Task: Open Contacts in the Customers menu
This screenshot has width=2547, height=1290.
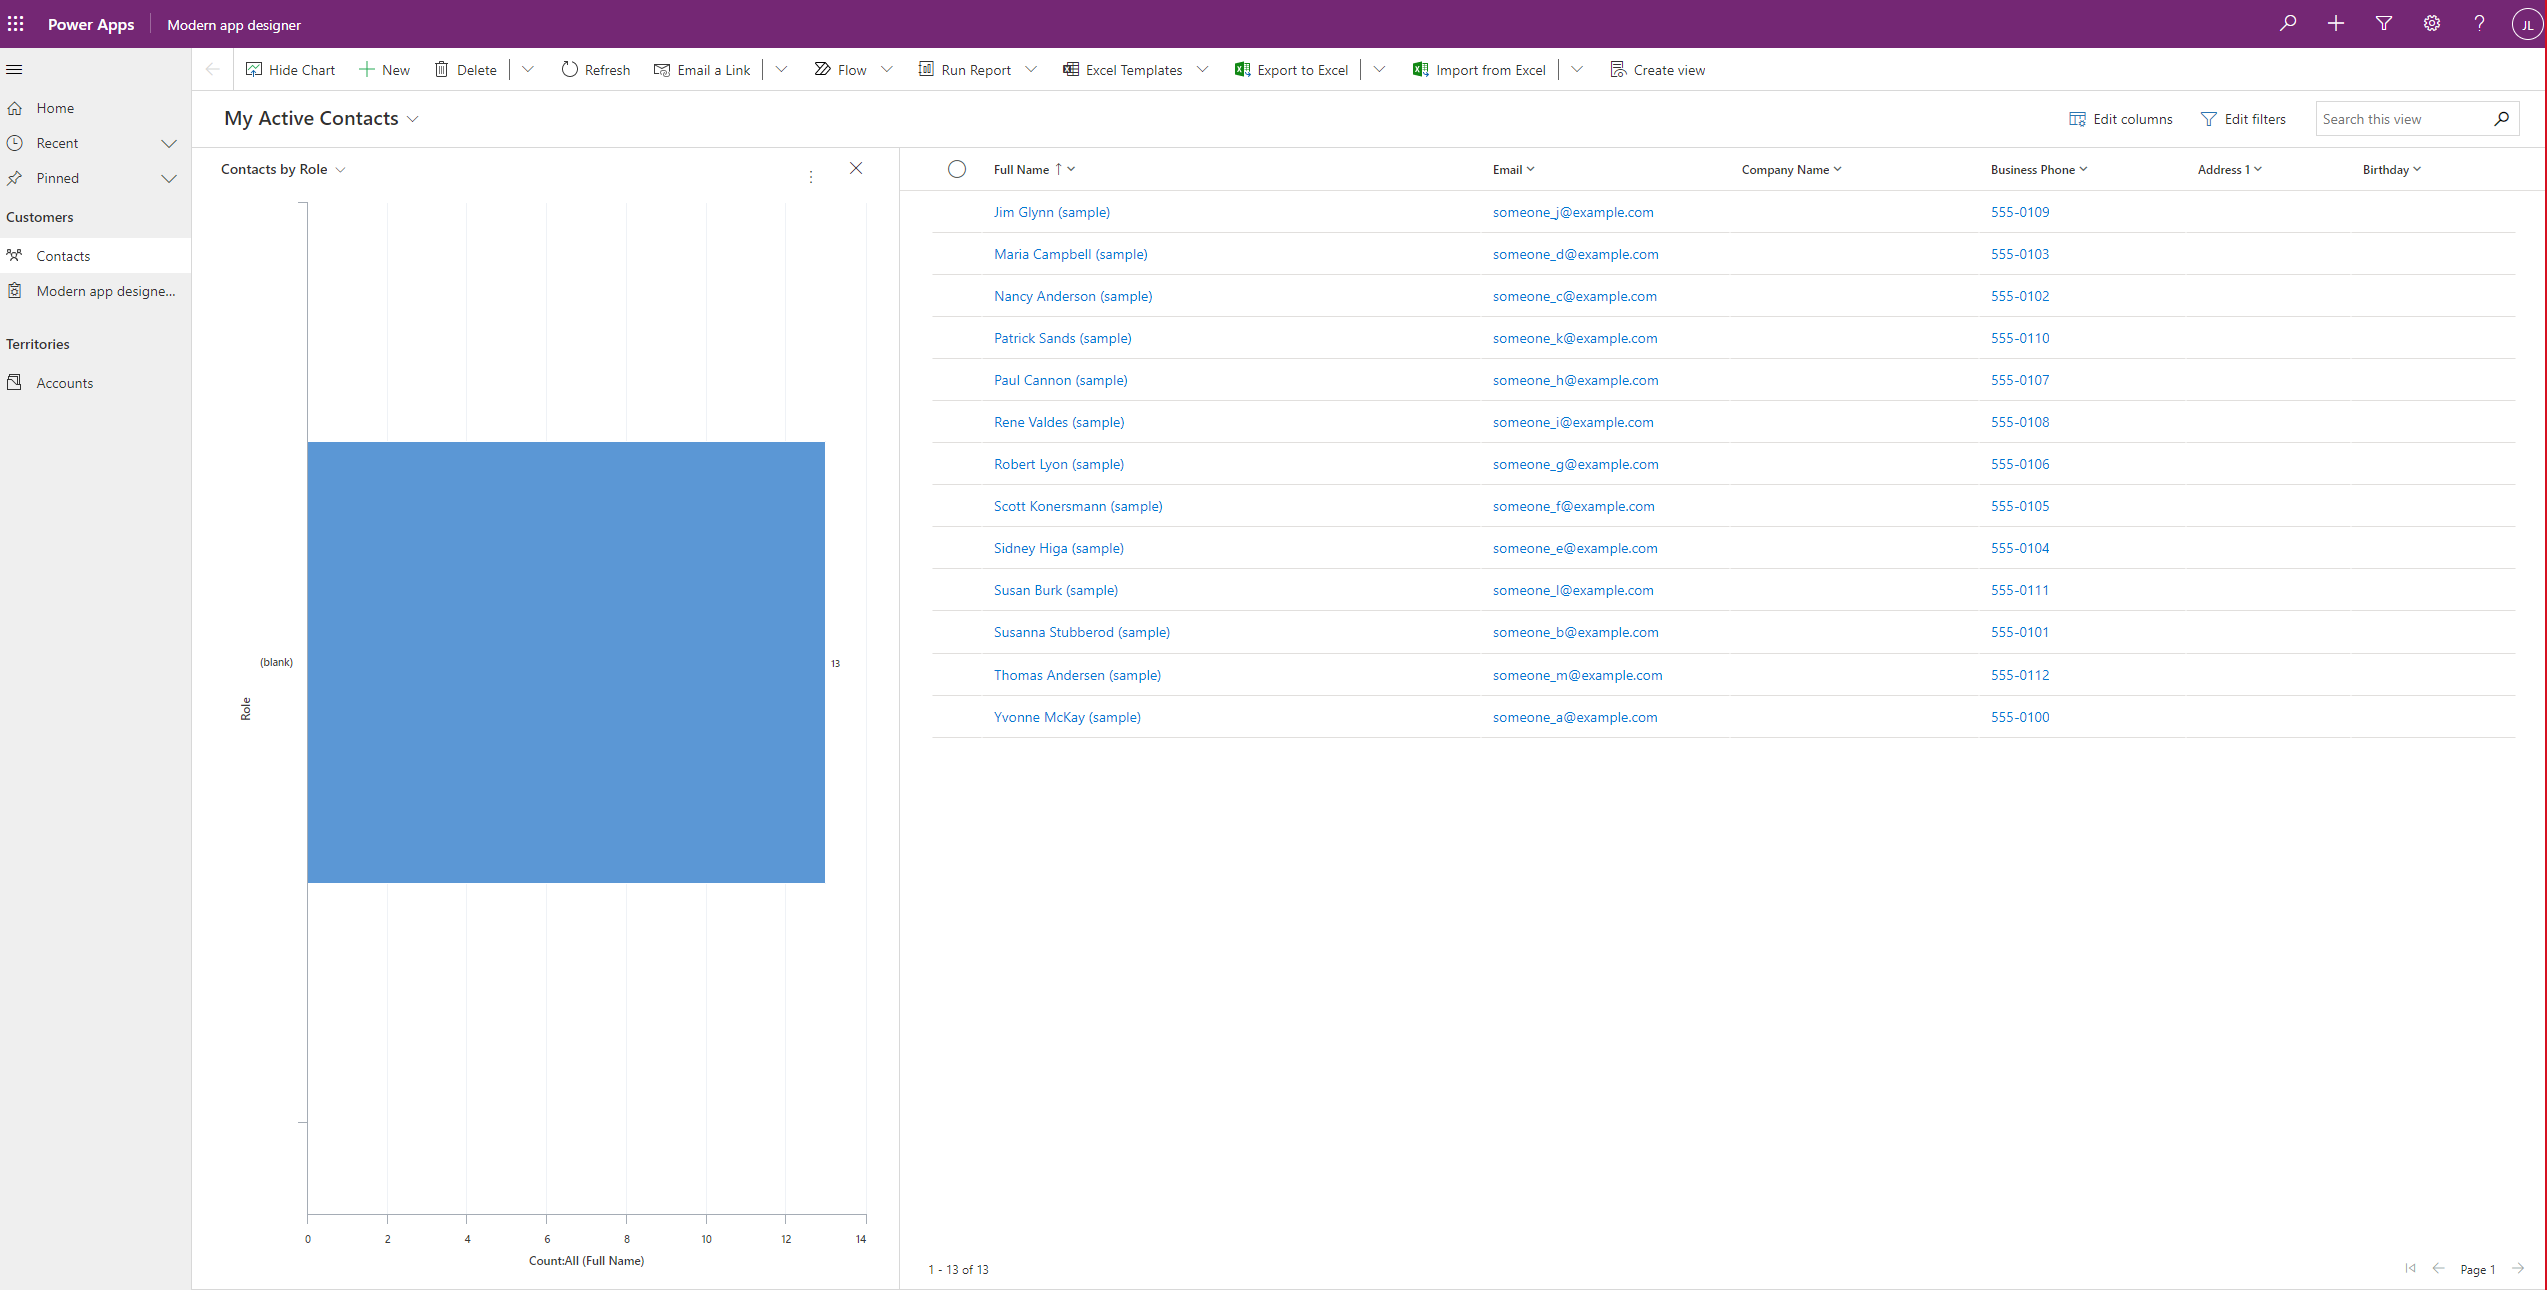Action: (64, 255)
